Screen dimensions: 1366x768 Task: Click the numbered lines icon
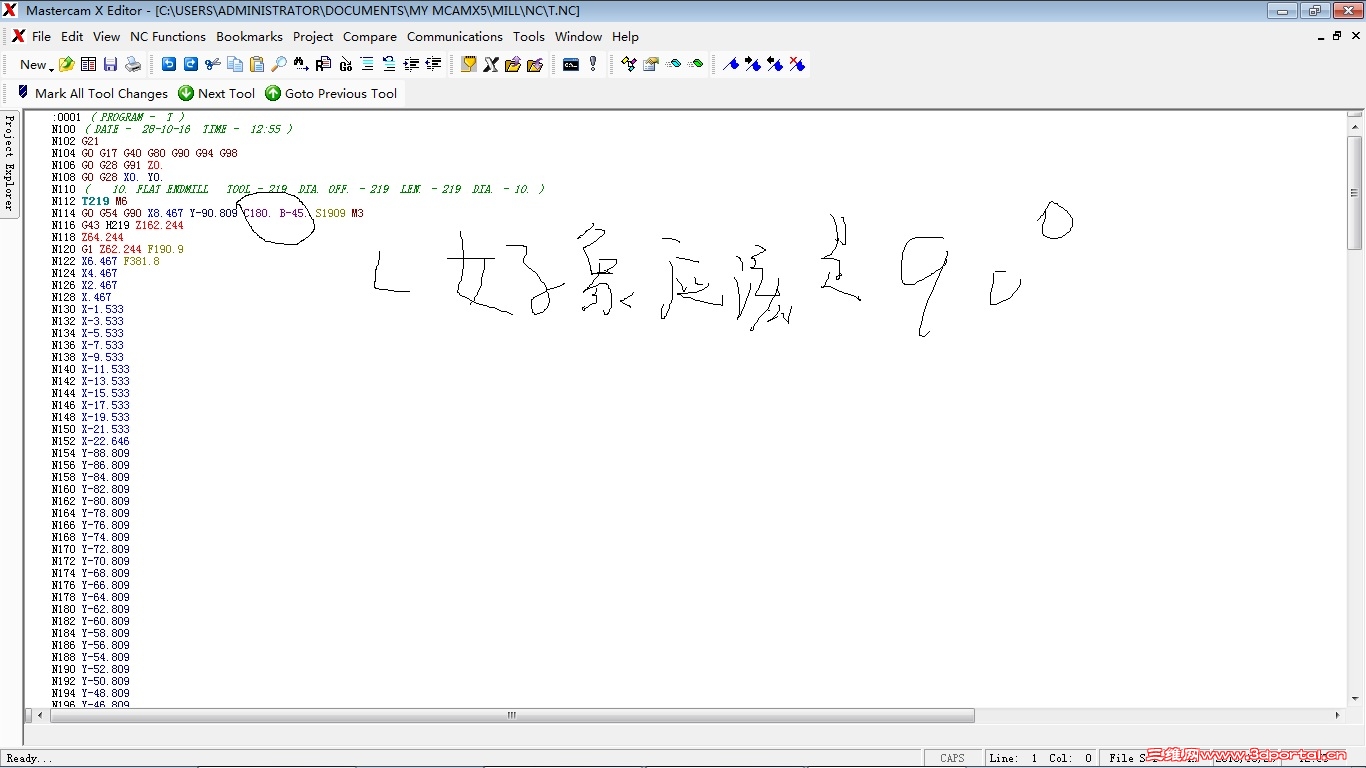(x=389, y=64)
